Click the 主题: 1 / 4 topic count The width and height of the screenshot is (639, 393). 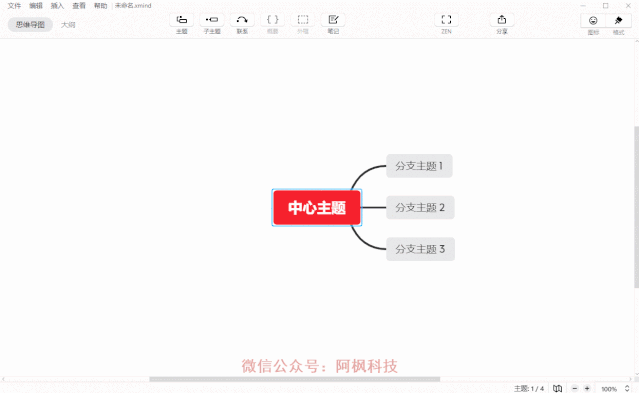coord(529,389)
